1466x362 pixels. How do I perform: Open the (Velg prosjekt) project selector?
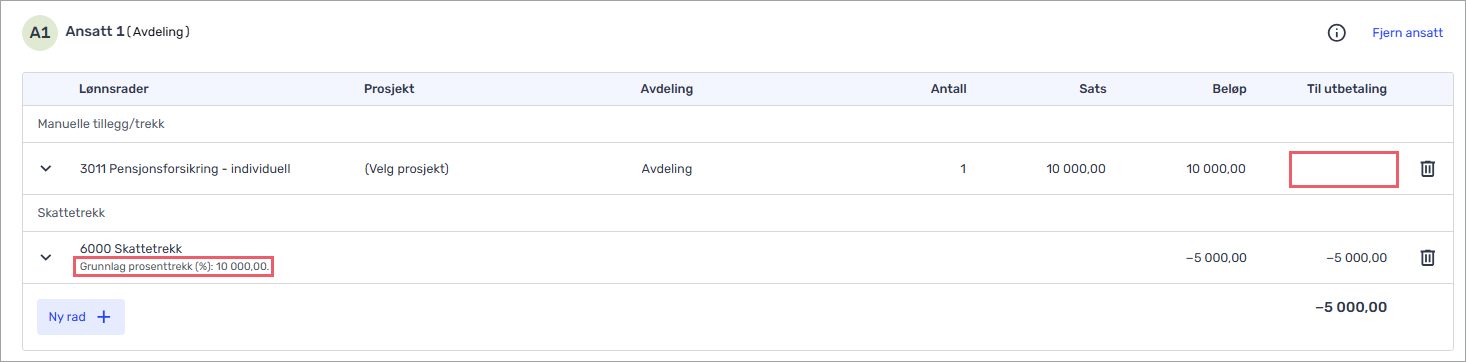(x=406, y=169)
